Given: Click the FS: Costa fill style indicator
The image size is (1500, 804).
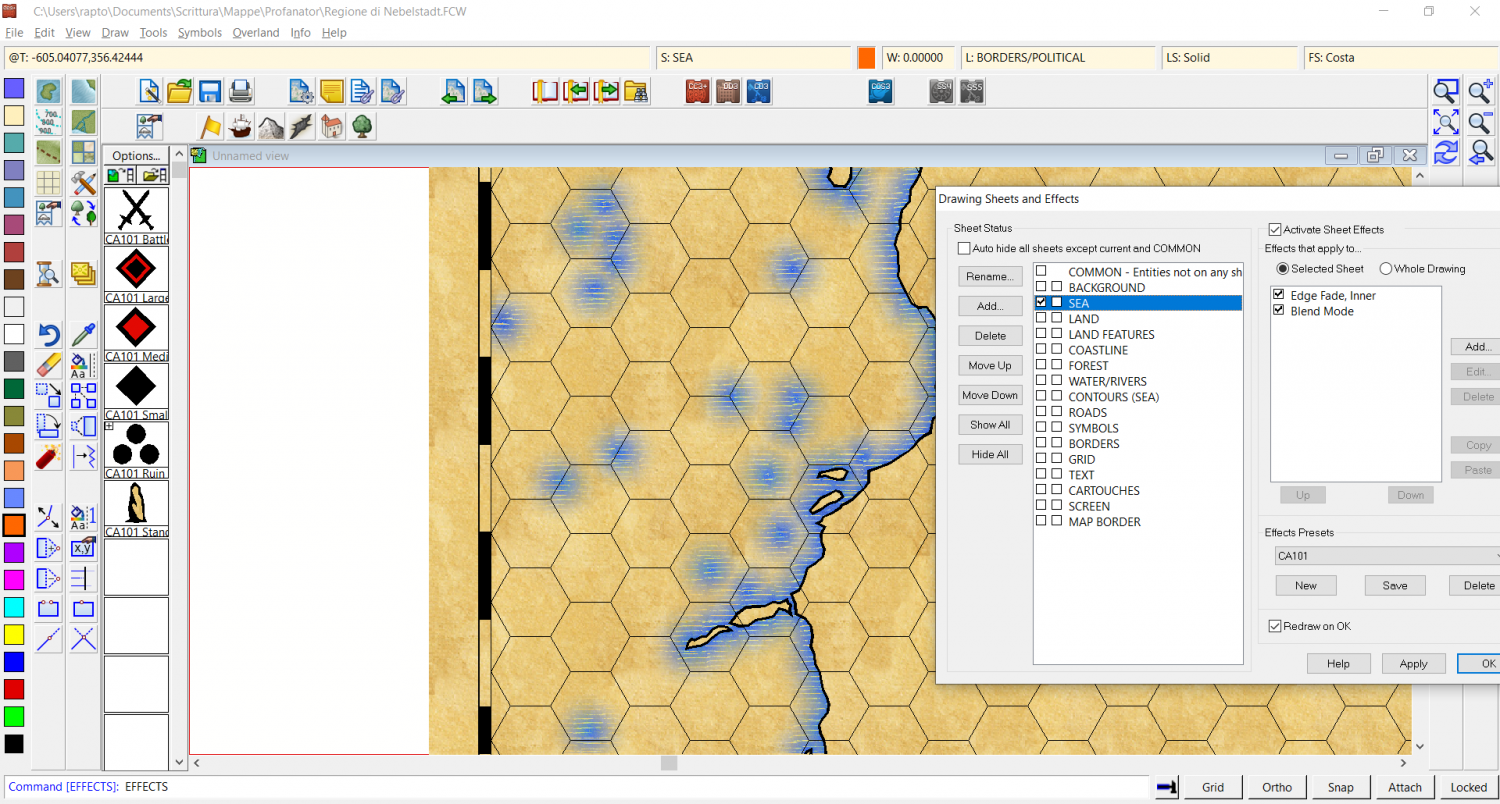Looking at the screenshot, I should tap(1401, 58).
